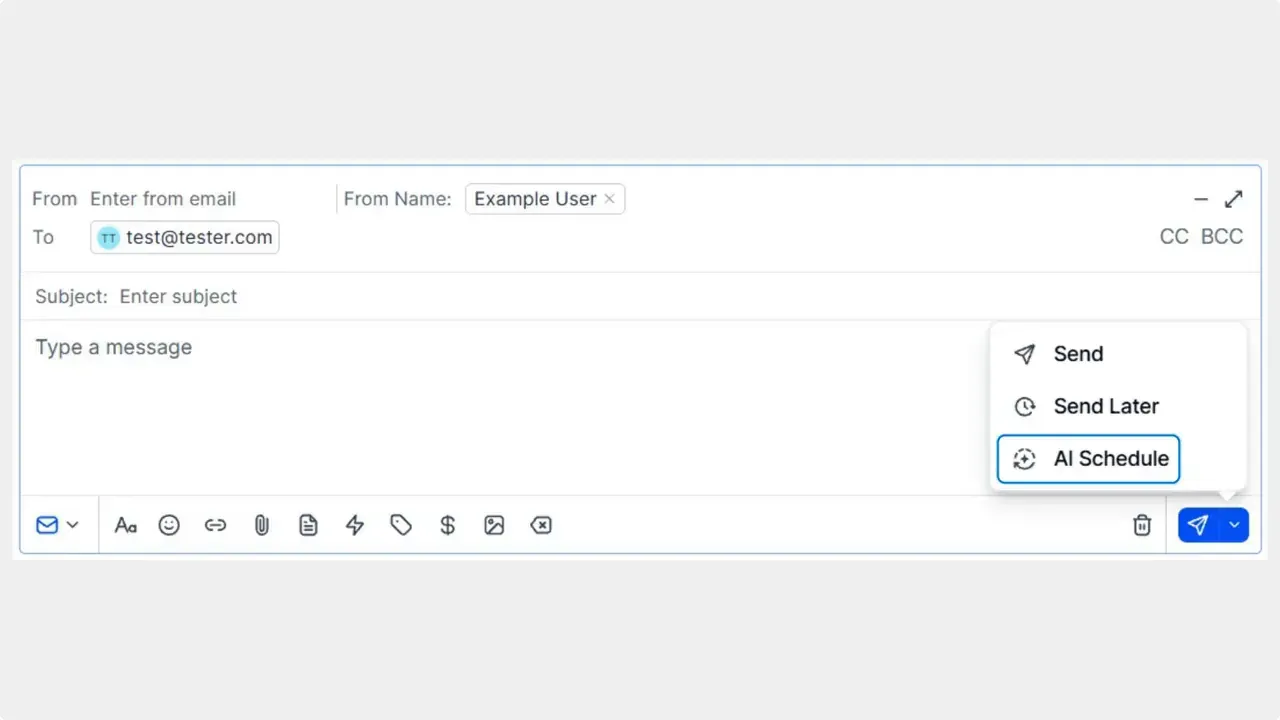The width and height of the screenshot is (1280, 720).
Task: Click the Enter subject field
Action: [x=178, y=297]
